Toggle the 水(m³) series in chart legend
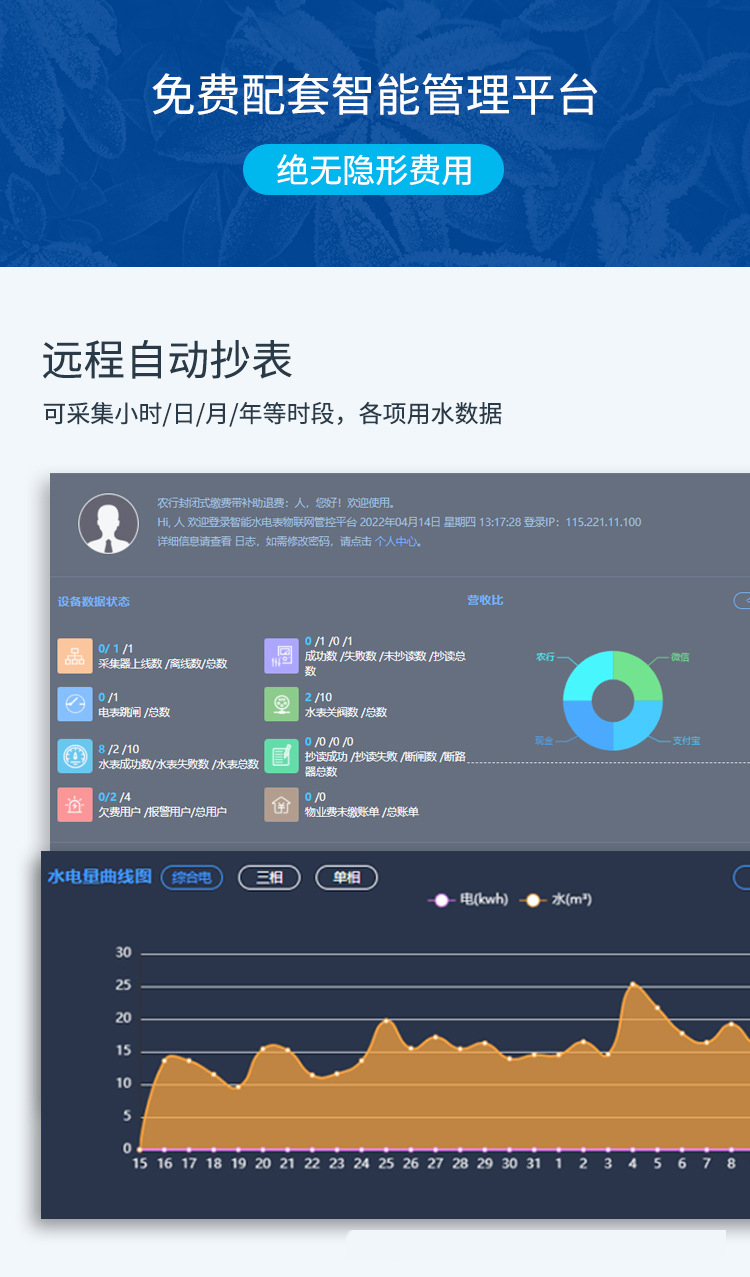Viewport: 750px width, 1277px height. (x=558, y=900)
